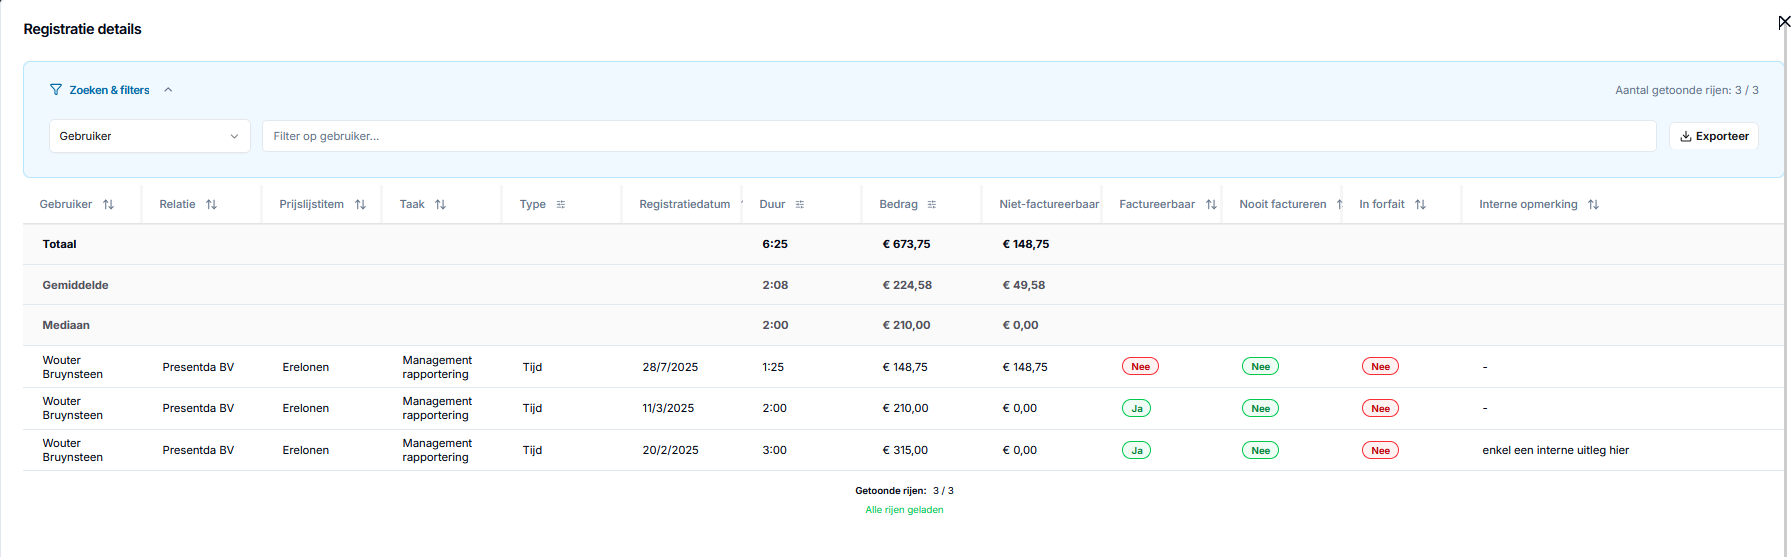
Task: Export the table with Exporteer button
Action: coord(1714,136)
